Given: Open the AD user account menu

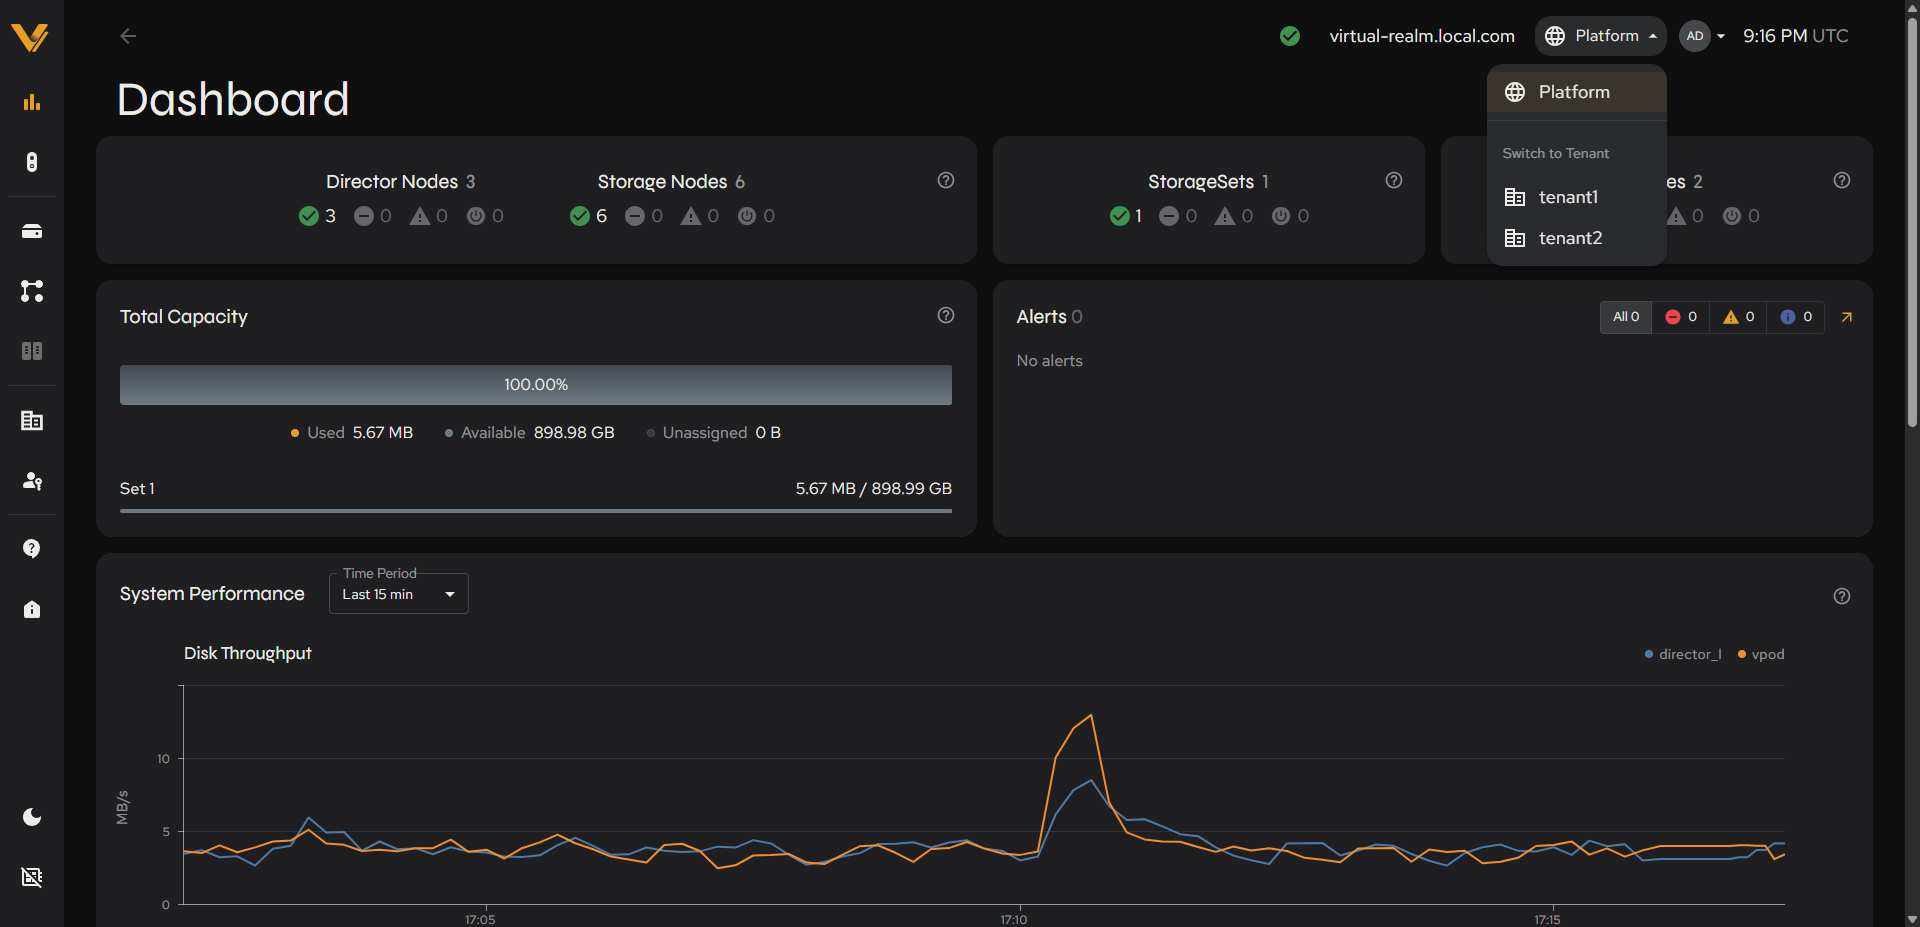Looking at the screenshot, I should (1703, 36).
